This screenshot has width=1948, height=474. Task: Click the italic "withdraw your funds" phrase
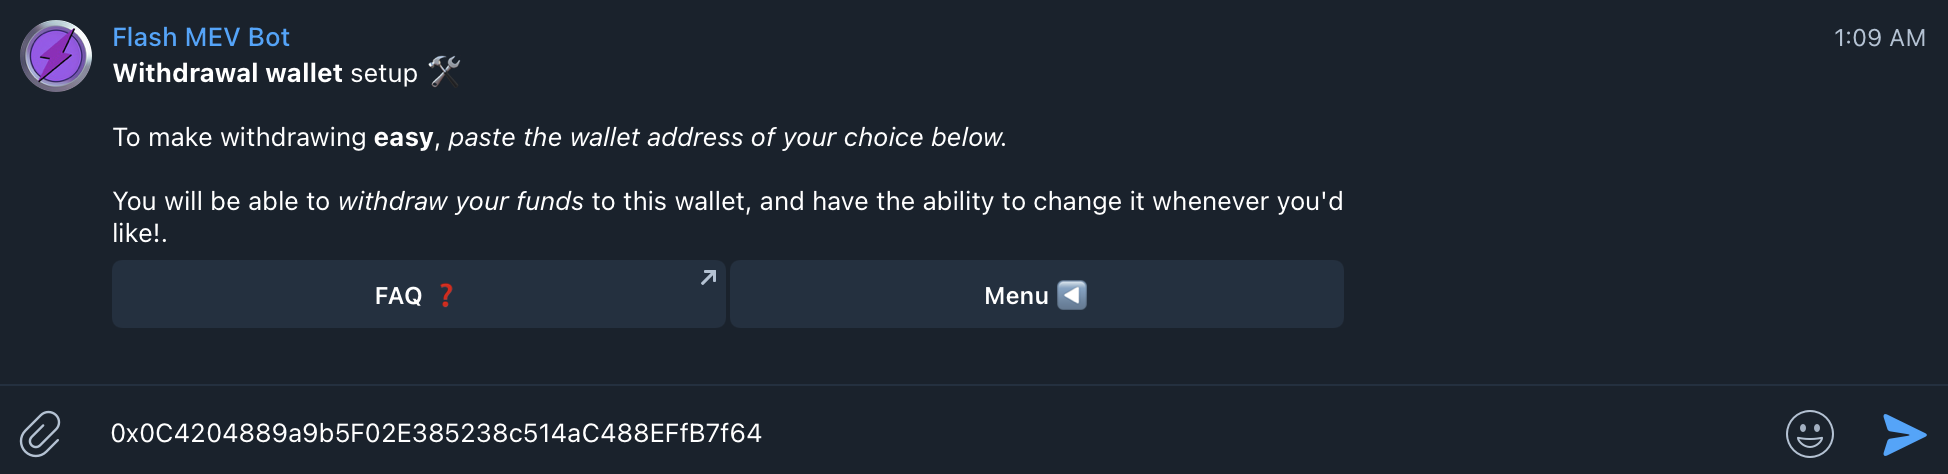pos(460,201)
